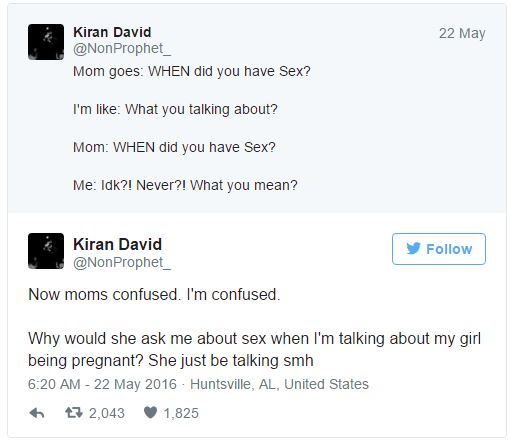Open the Huntsville, AL, United States location
This screenshot has height=444, width=512.
point(279,384)
